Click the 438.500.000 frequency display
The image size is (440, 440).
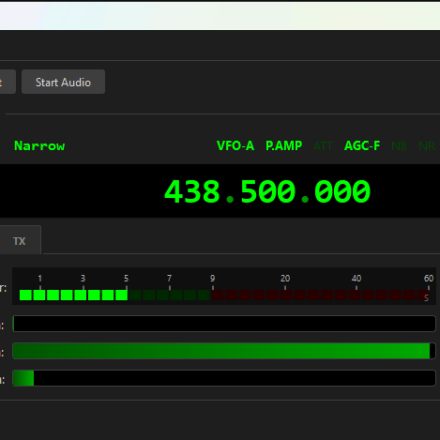[x=267, y=191]
